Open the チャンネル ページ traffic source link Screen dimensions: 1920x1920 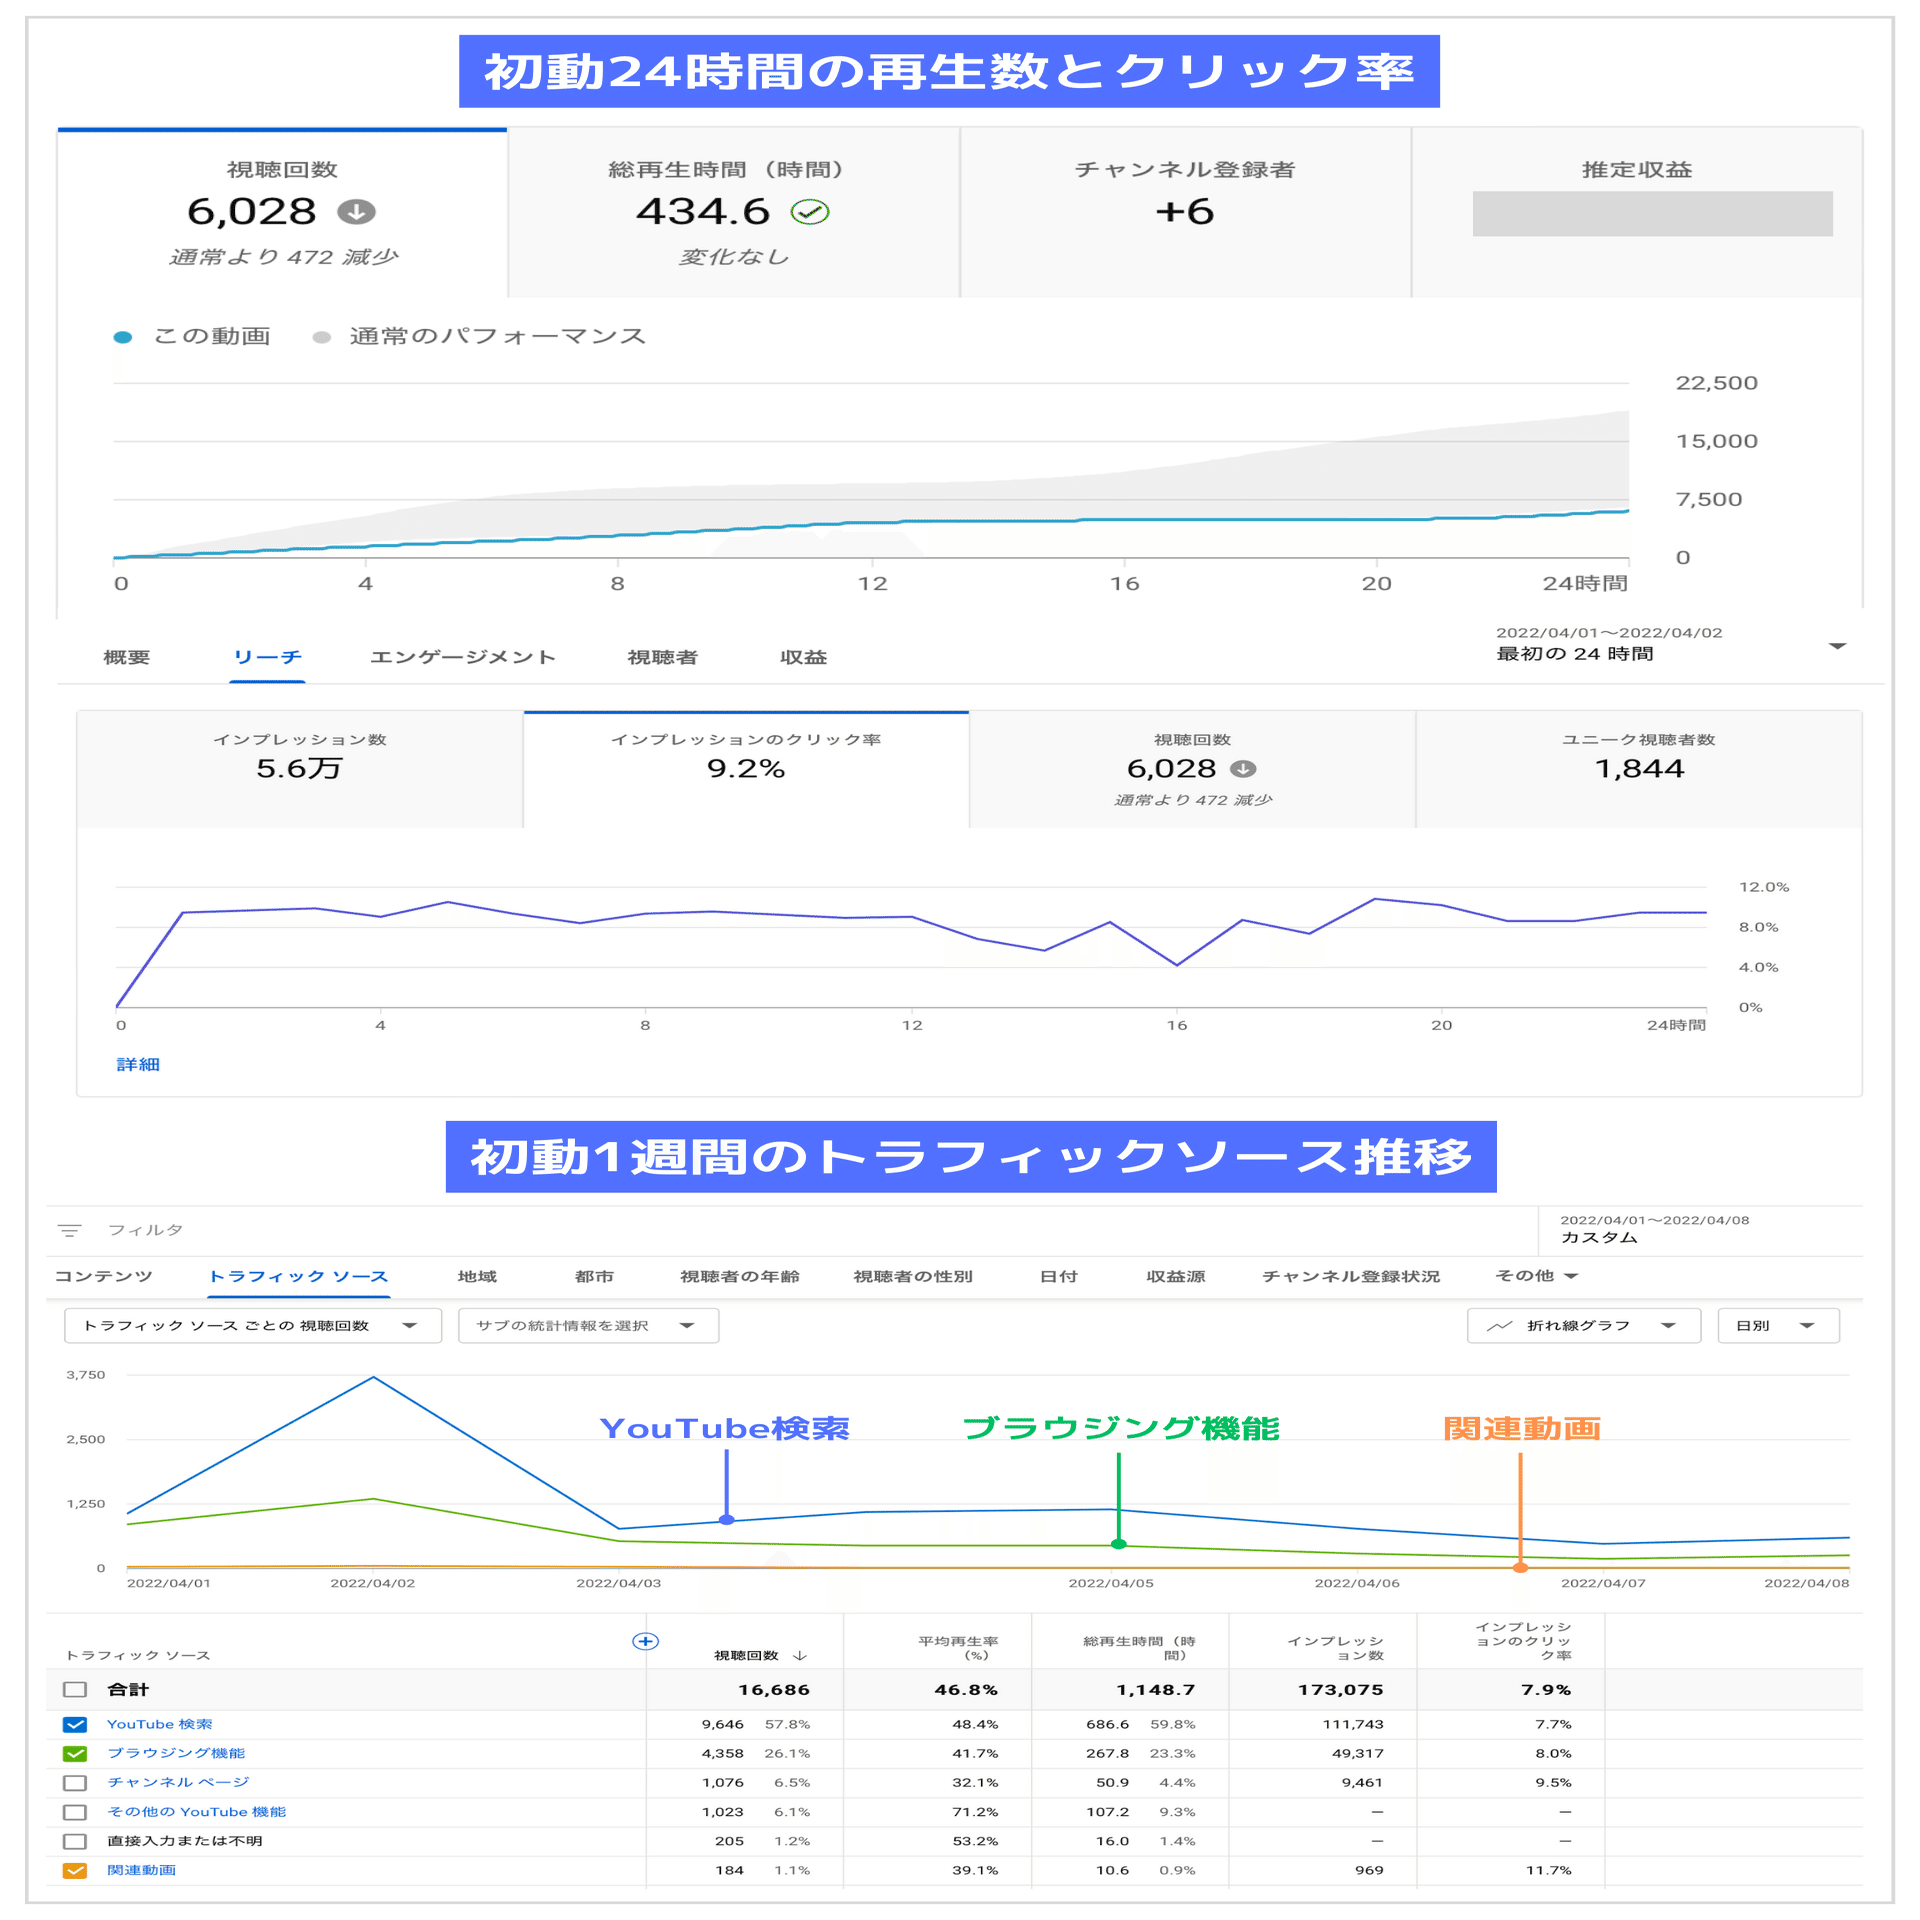point(178,1783)
